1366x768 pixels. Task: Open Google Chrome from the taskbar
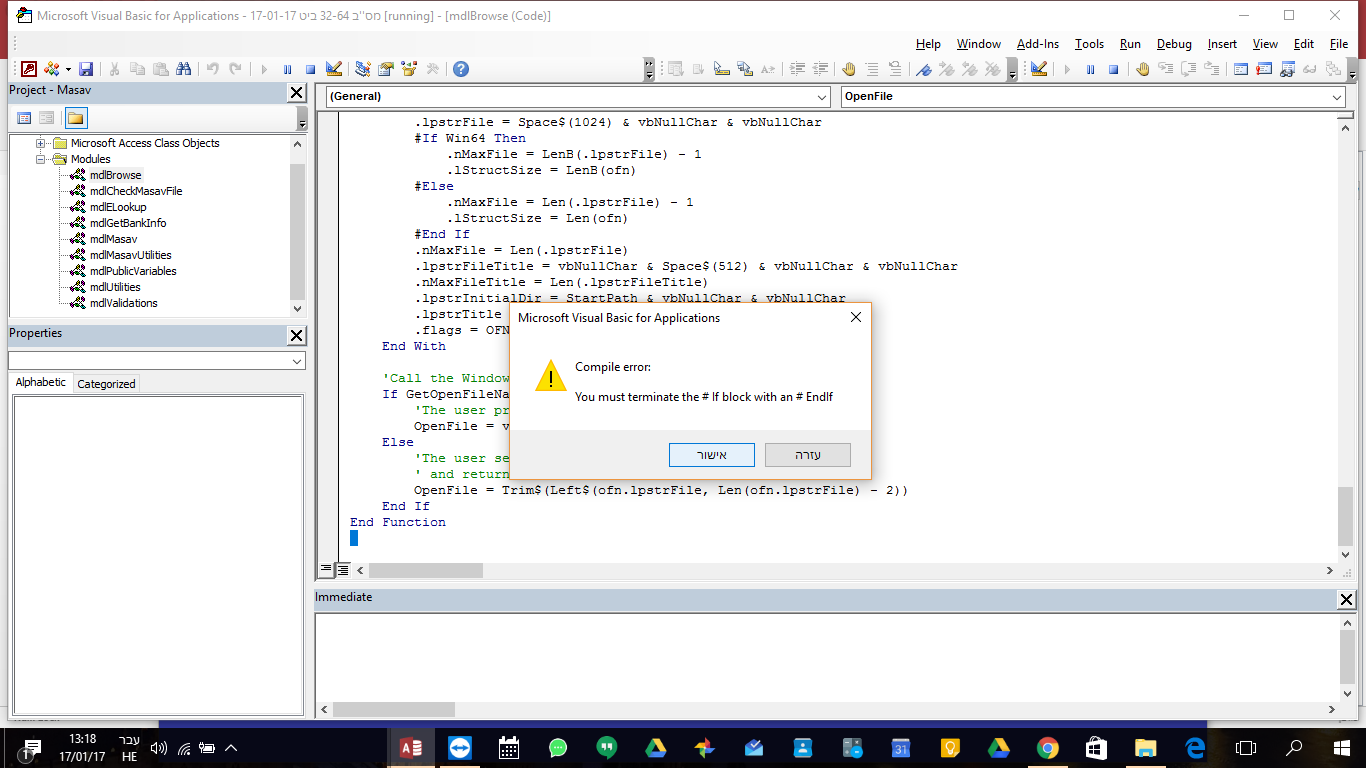(x=1047, y=748)
